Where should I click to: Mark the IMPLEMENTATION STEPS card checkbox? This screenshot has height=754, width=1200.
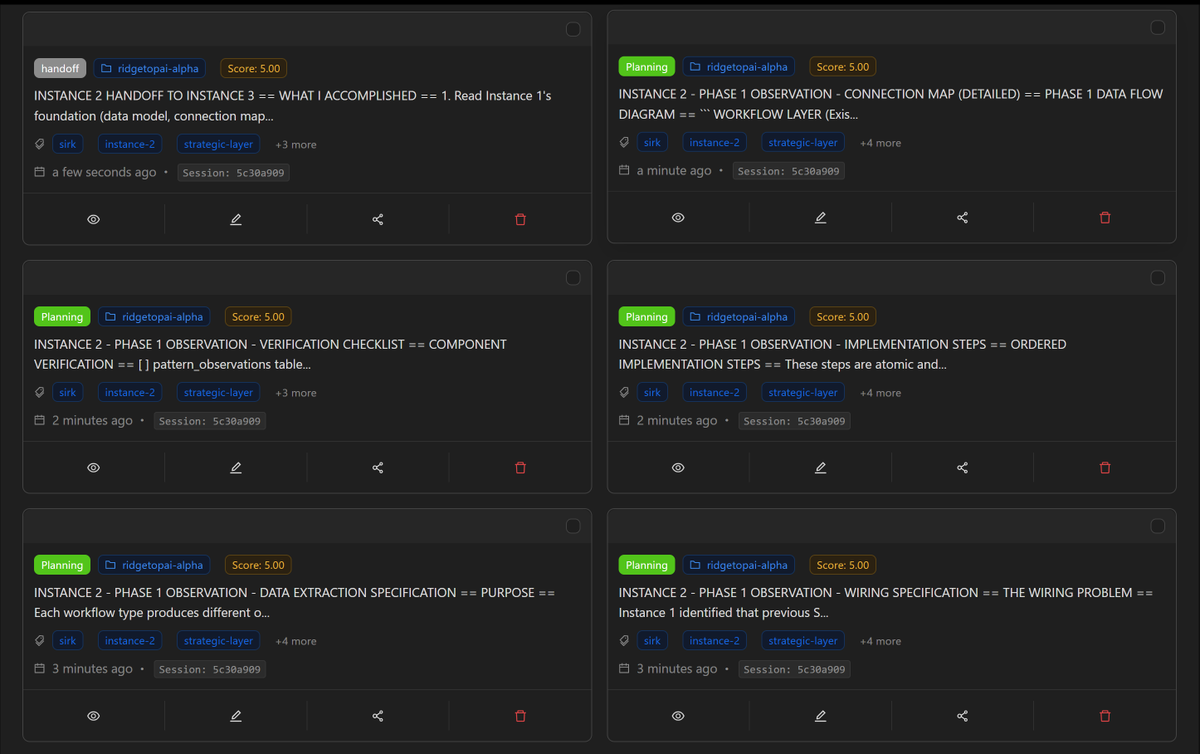click(x=1158, y=277)
